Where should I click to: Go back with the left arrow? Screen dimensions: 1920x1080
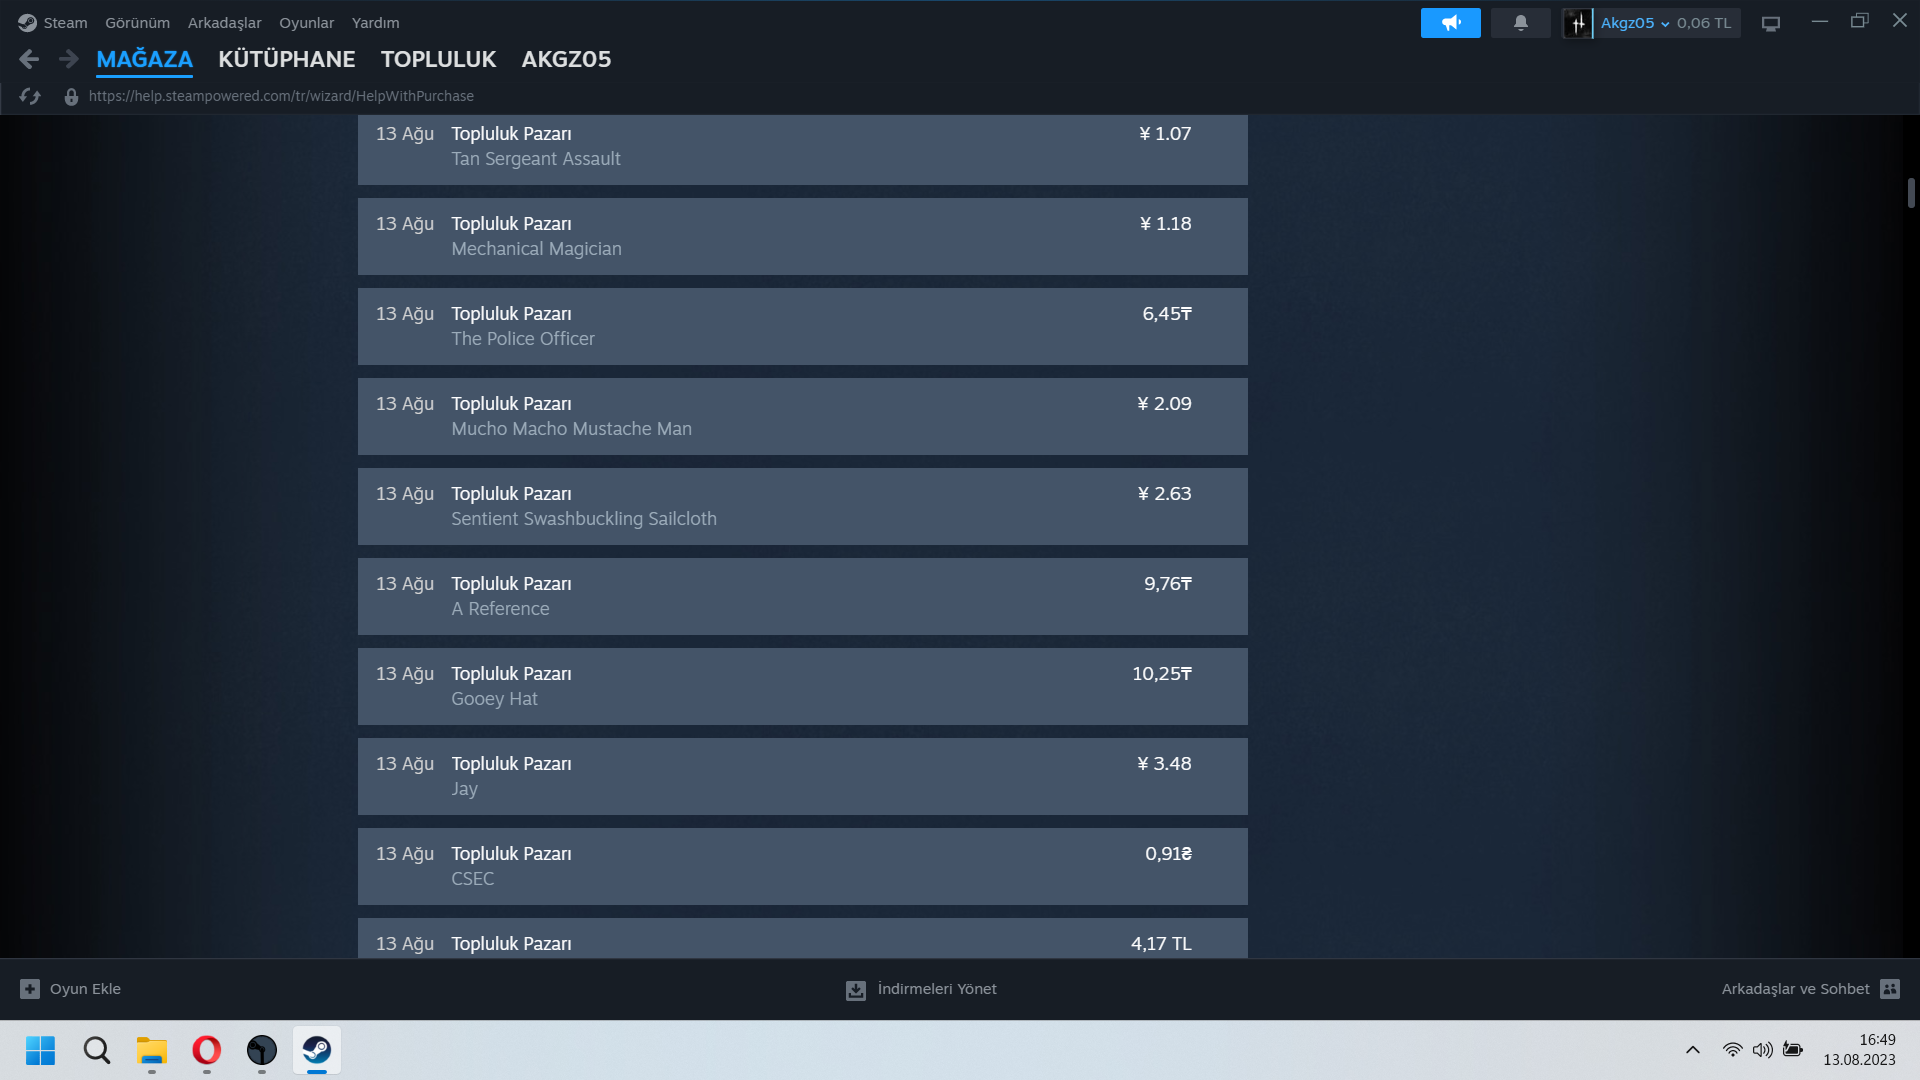tap(29, 60)
